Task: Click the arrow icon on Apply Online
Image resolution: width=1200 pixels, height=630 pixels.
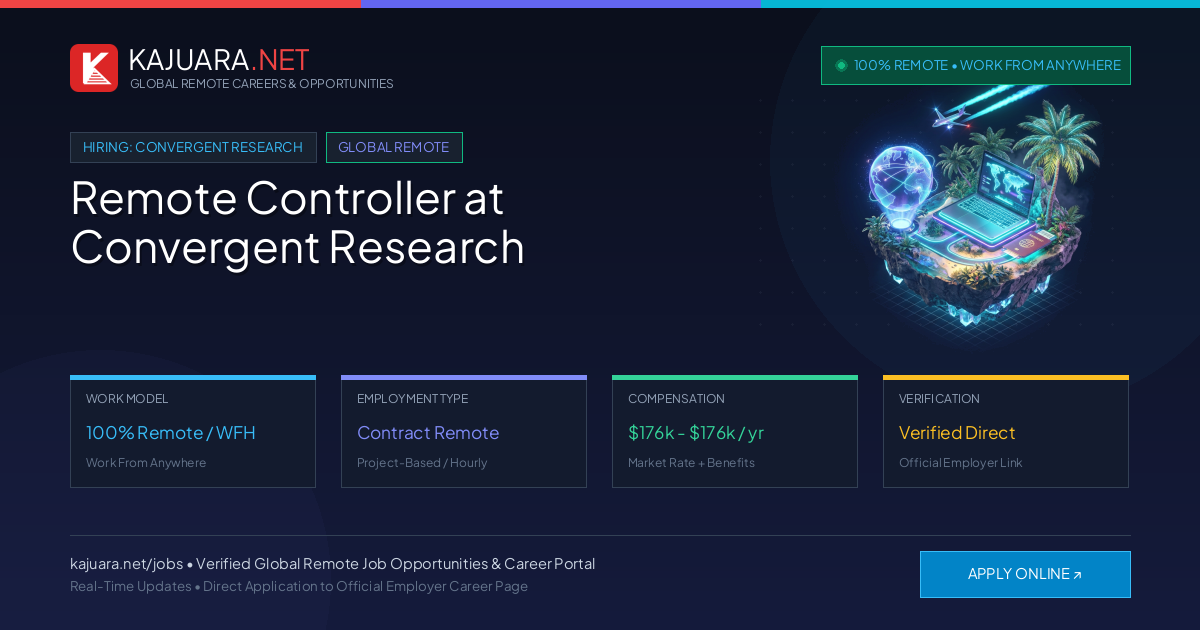Action: click(1077, 575)
